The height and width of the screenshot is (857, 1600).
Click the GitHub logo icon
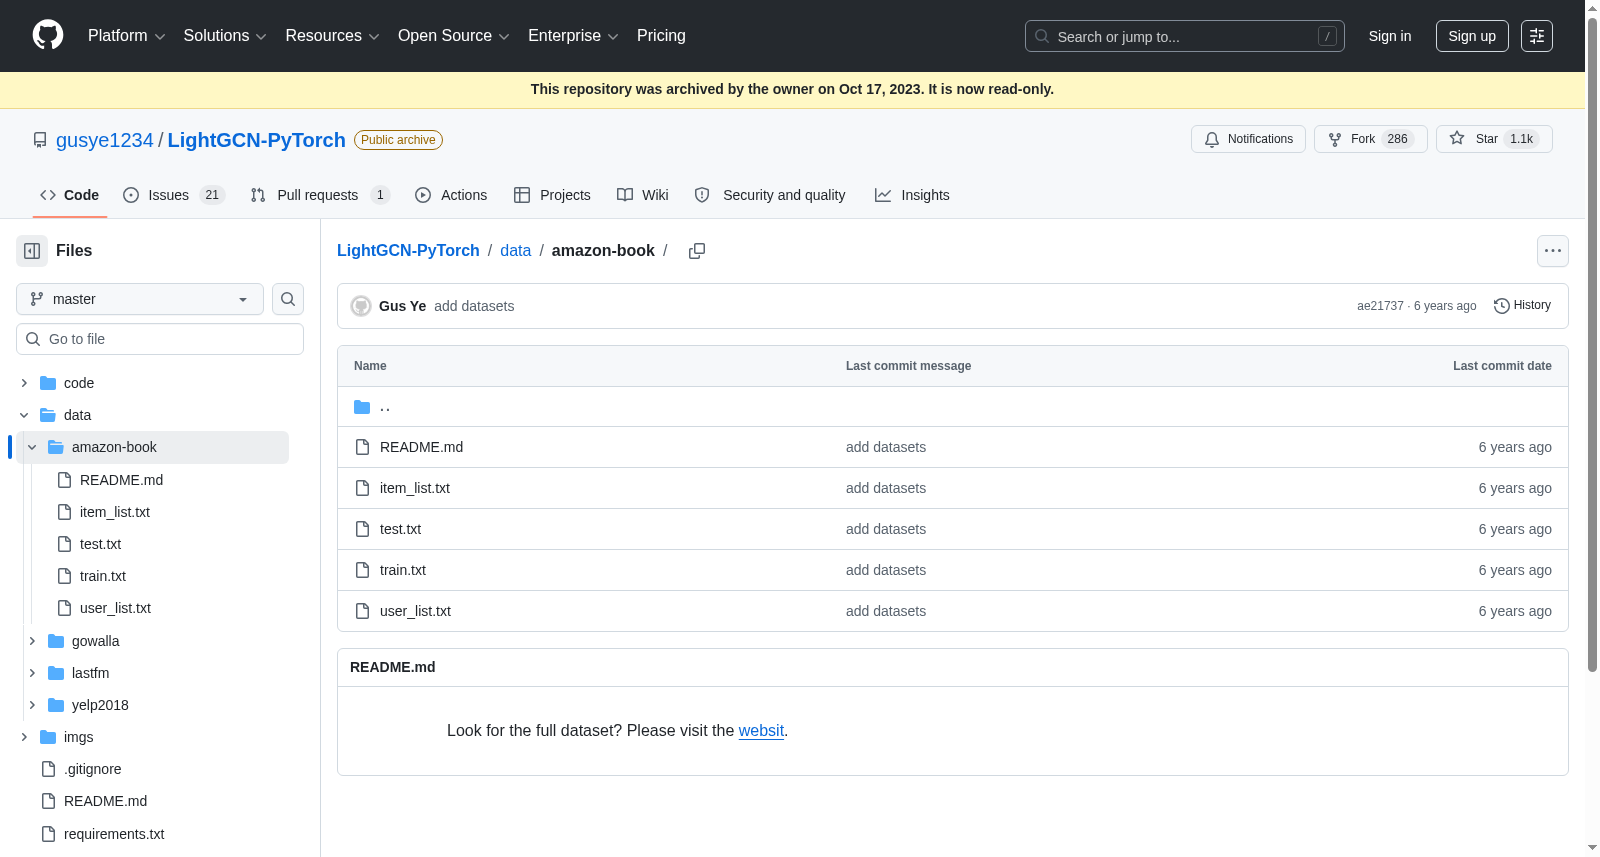click(48, 35)
